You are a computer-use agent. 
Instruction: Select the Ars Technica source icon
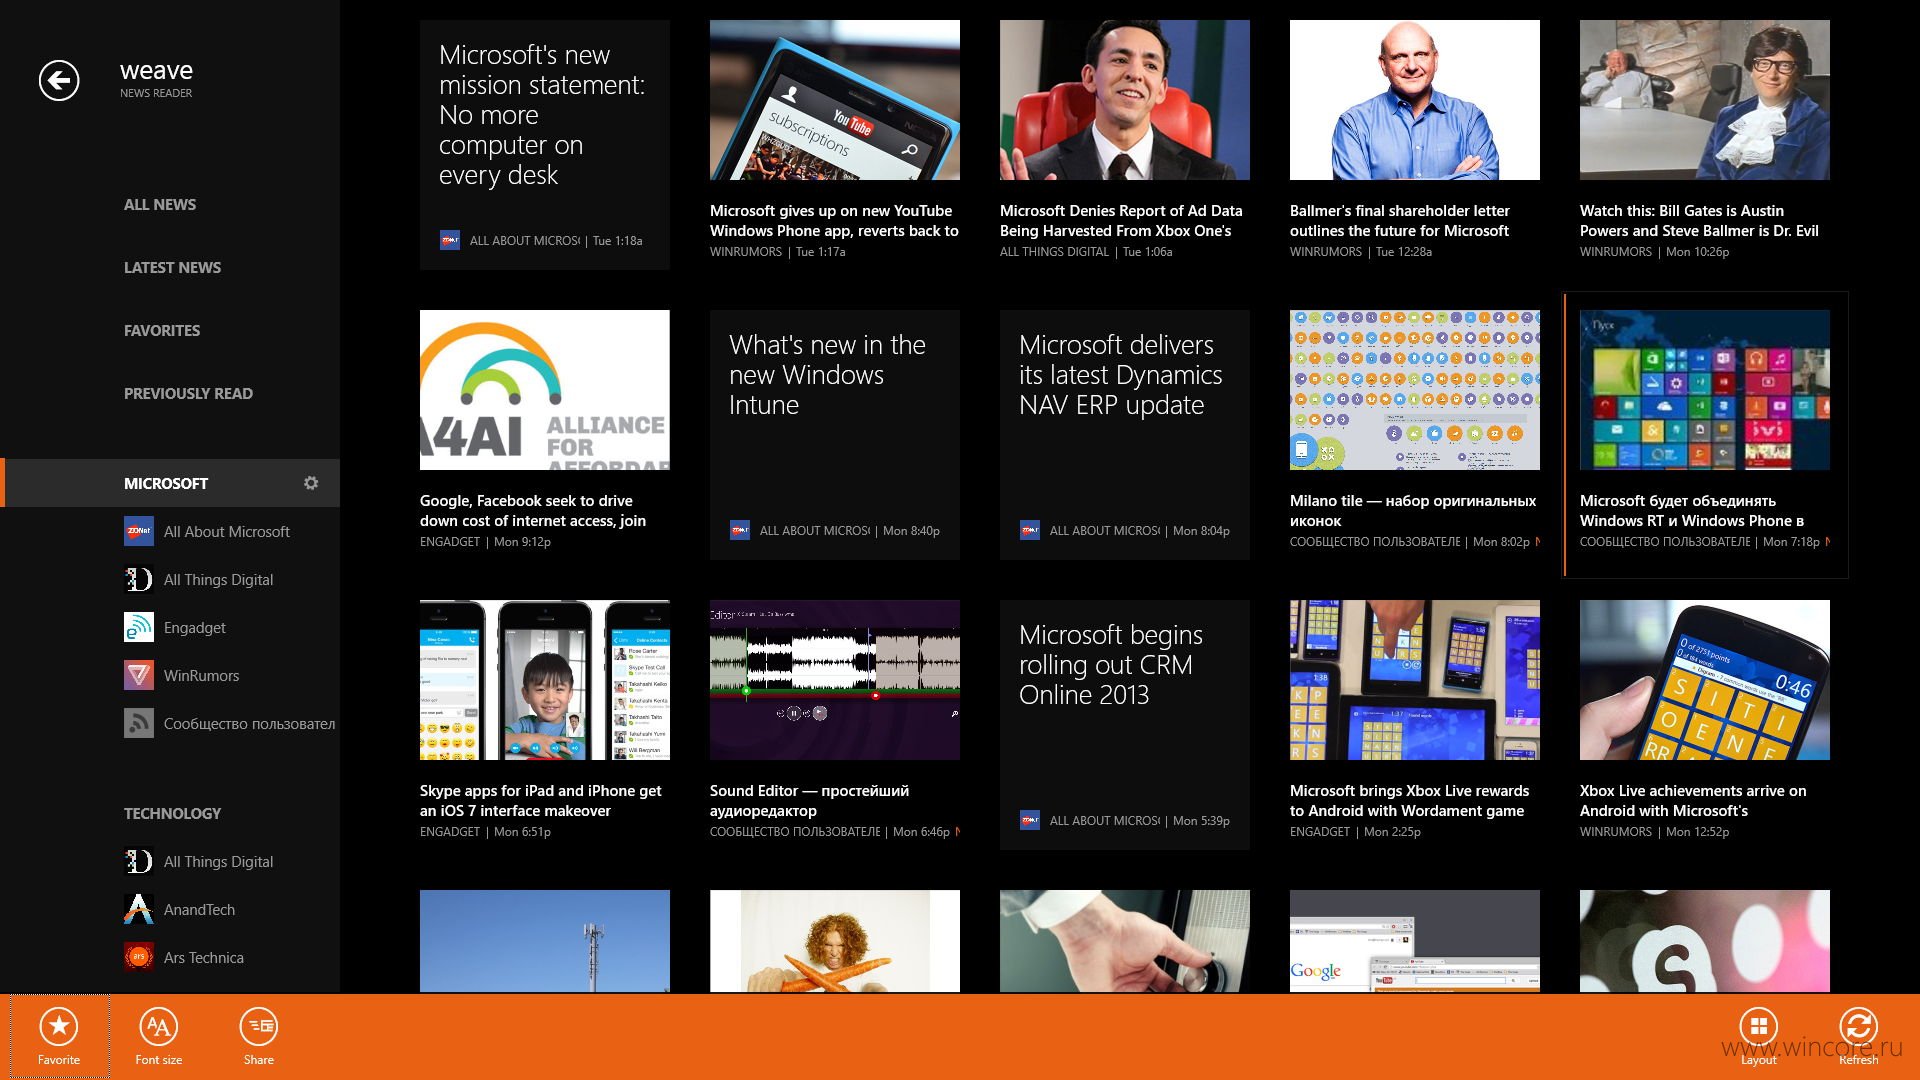139,957
